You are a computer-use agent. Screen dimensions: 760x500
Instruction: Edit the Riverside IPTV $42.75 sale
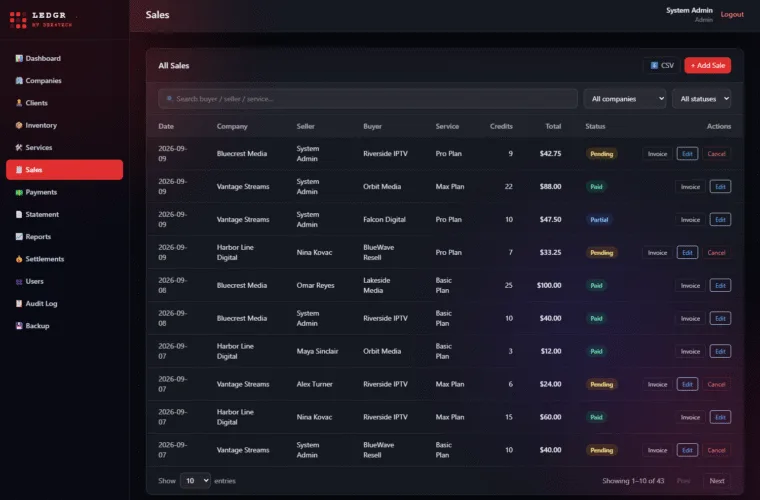click(687, 154)
